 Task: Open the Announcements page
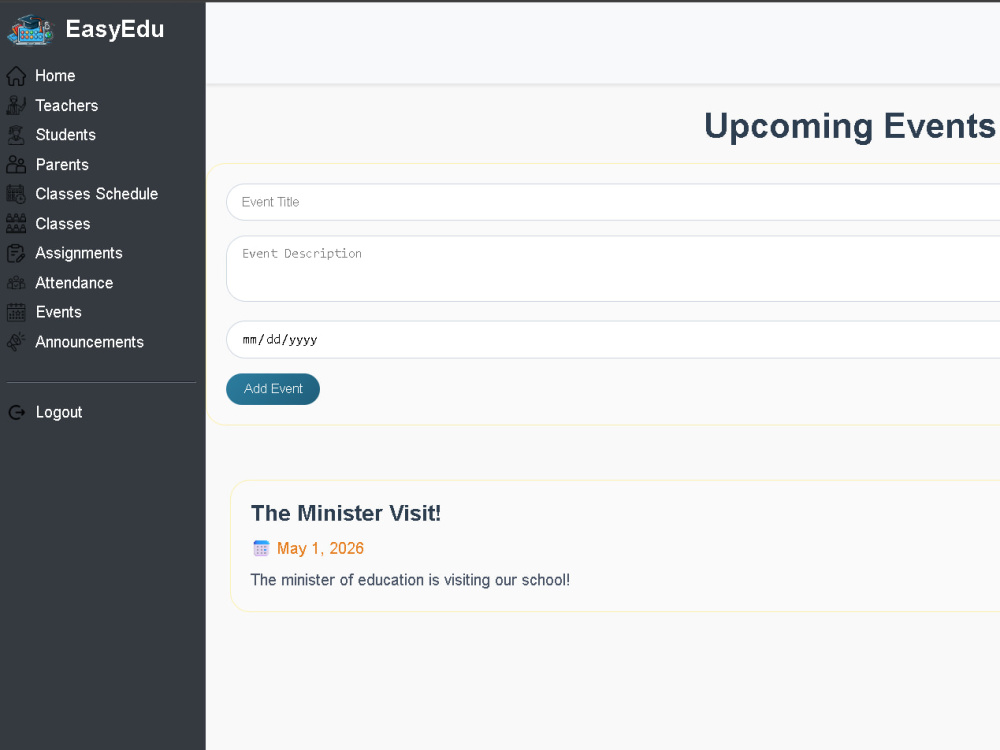click(89, 342)
